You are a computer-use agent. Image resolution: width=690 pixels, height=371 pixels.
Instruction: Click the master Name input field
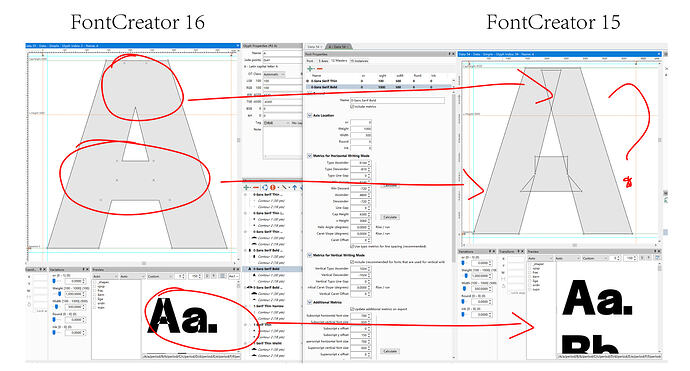click(x=397, y=100)
